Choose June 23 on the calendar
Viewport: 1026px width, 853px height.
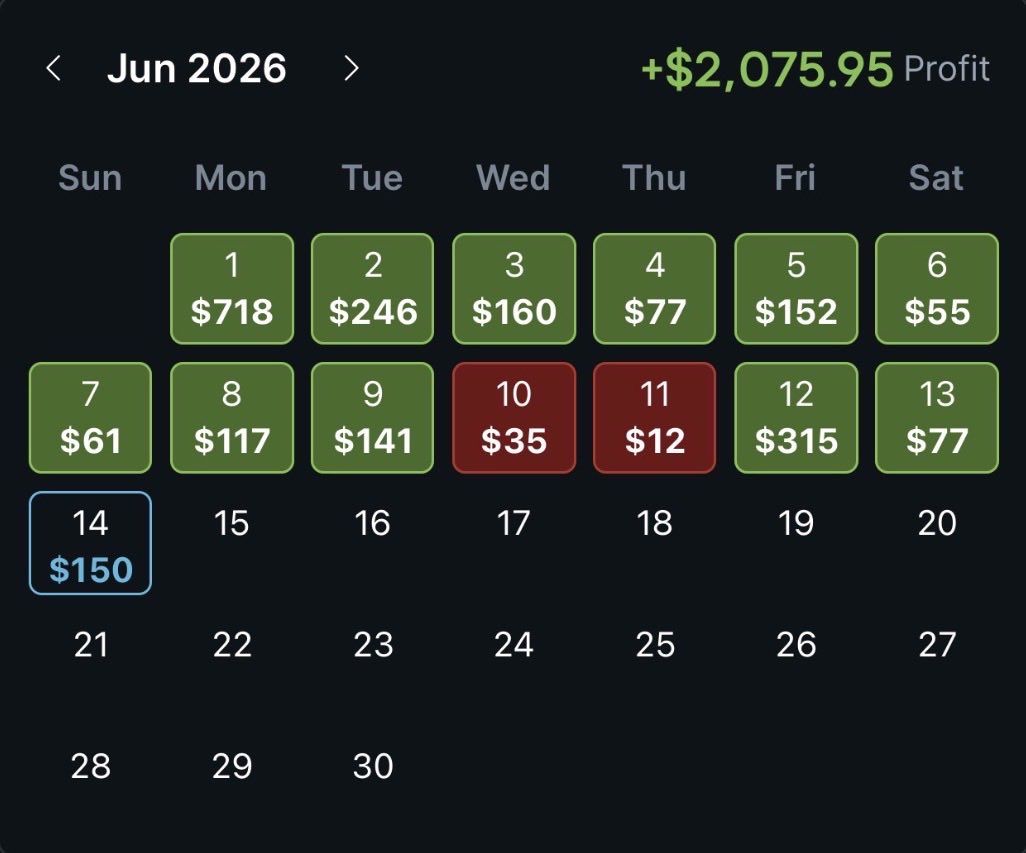tap(373, 645)
